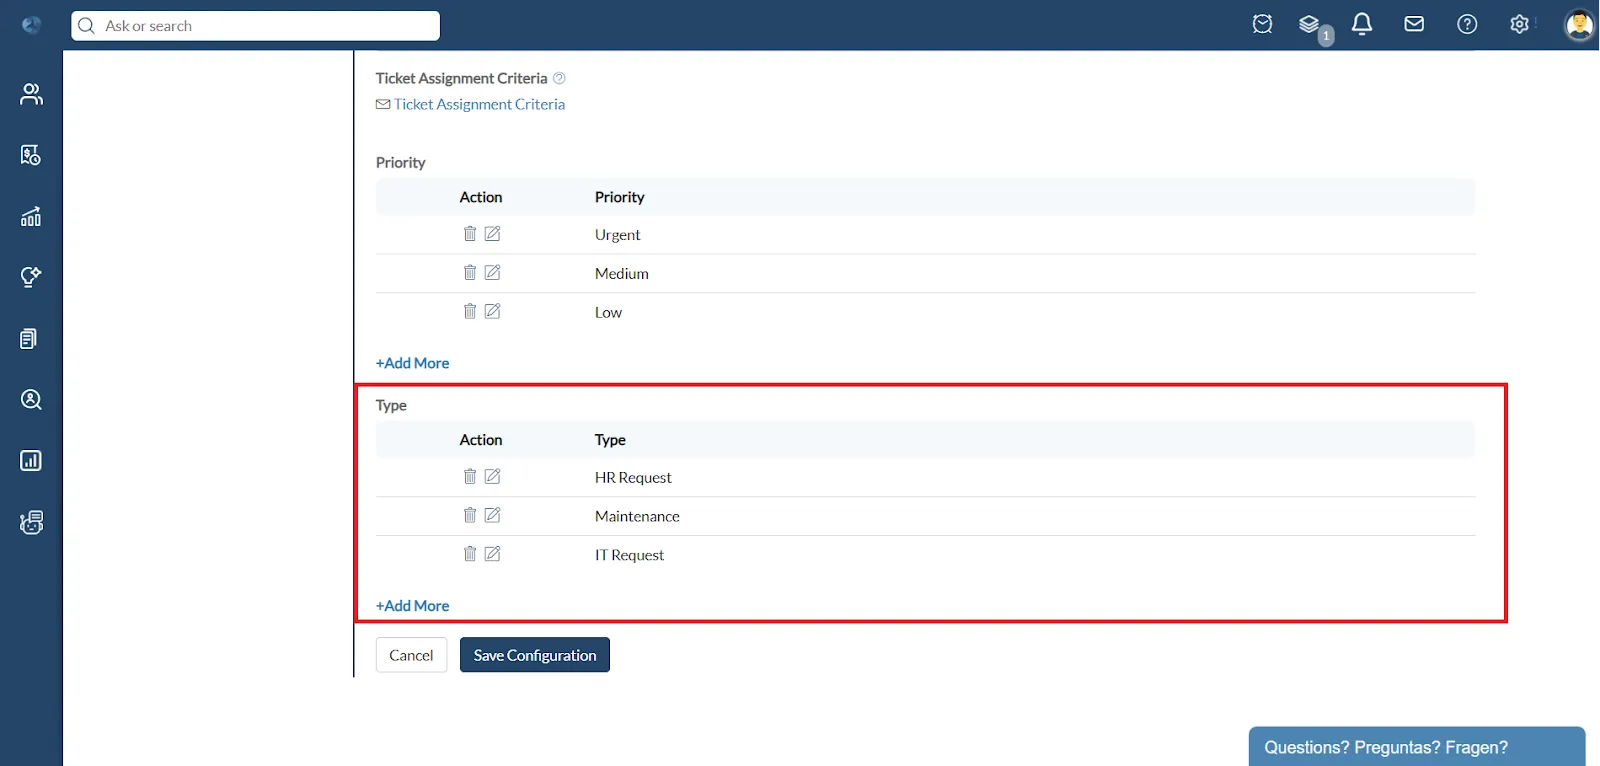The image size is (1600, 766).
Task: Delete the Medium priority row
Action: coord(469,272)
